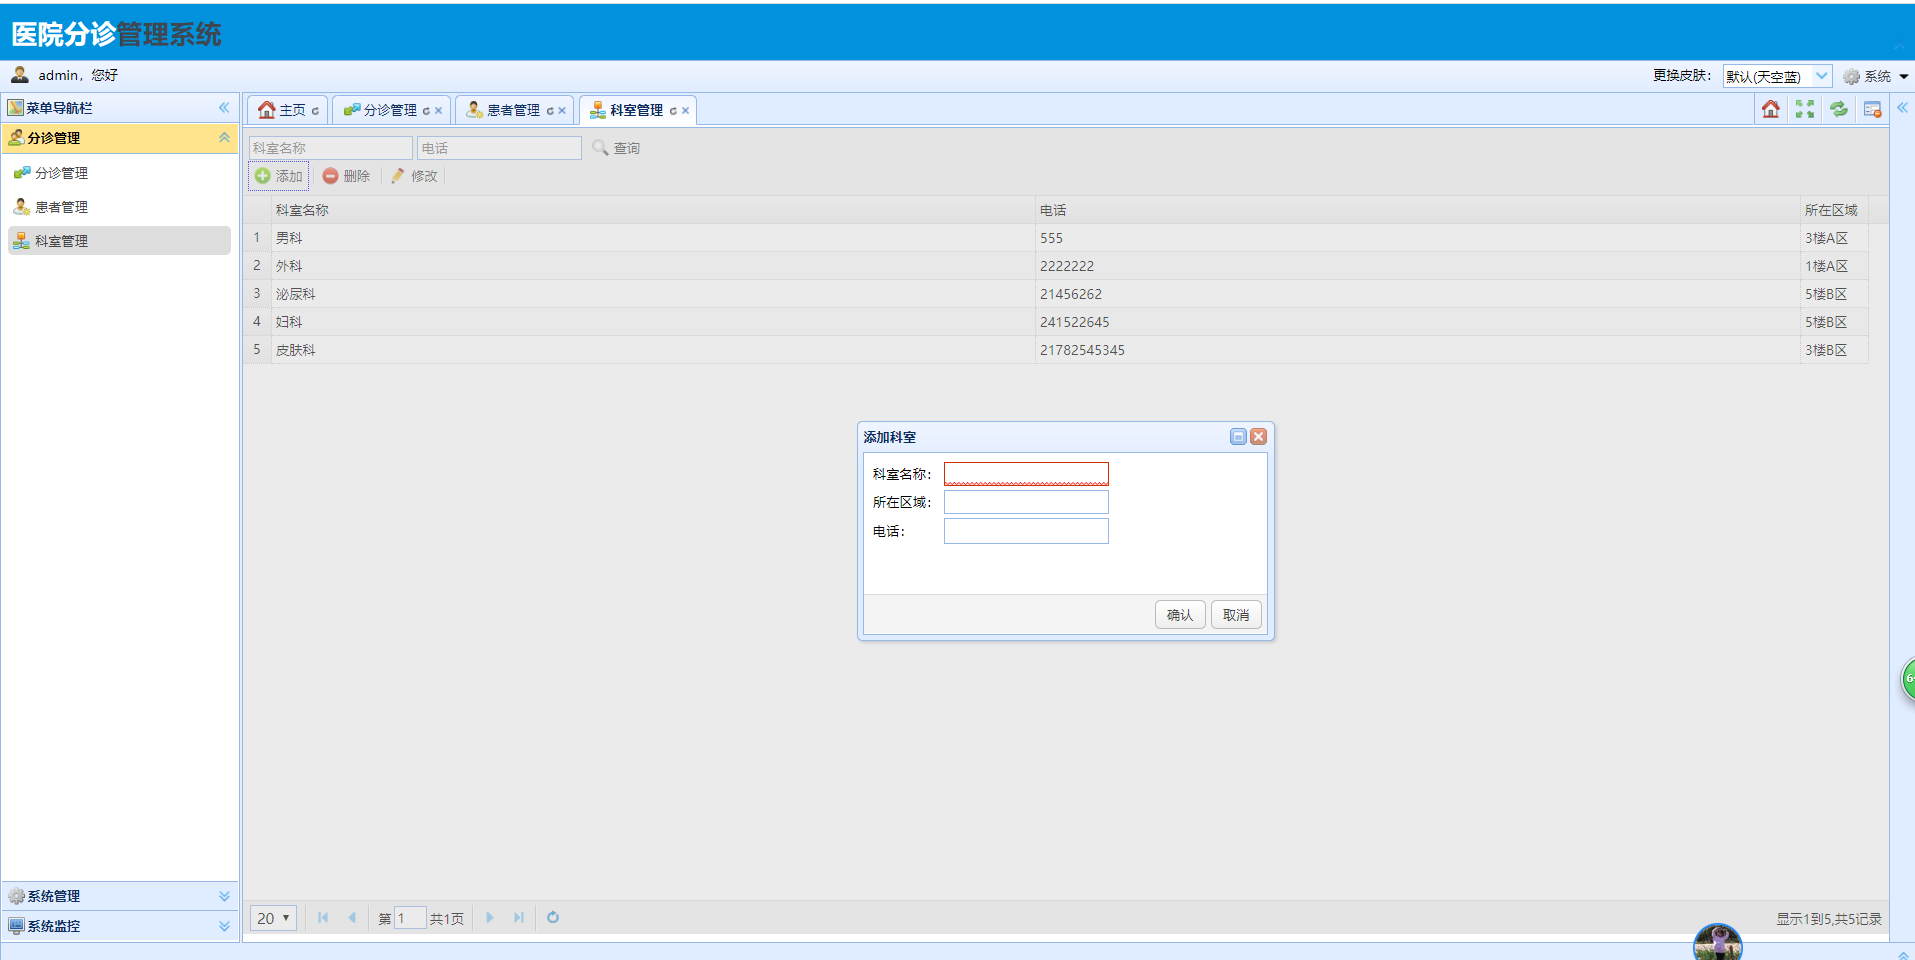Select the 男科 row
This screenshot has height=960, width=1915.
coord(1056,238)
